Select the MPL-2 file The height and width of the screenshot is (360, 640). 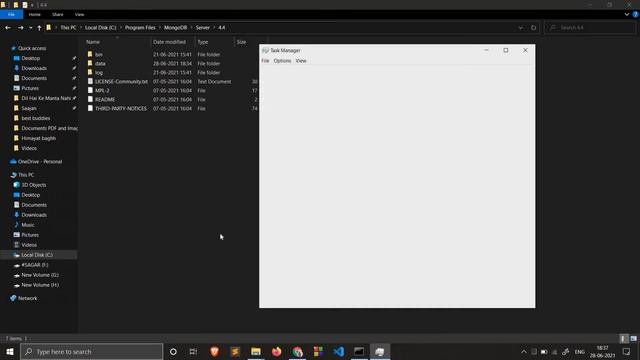(102, 90)
